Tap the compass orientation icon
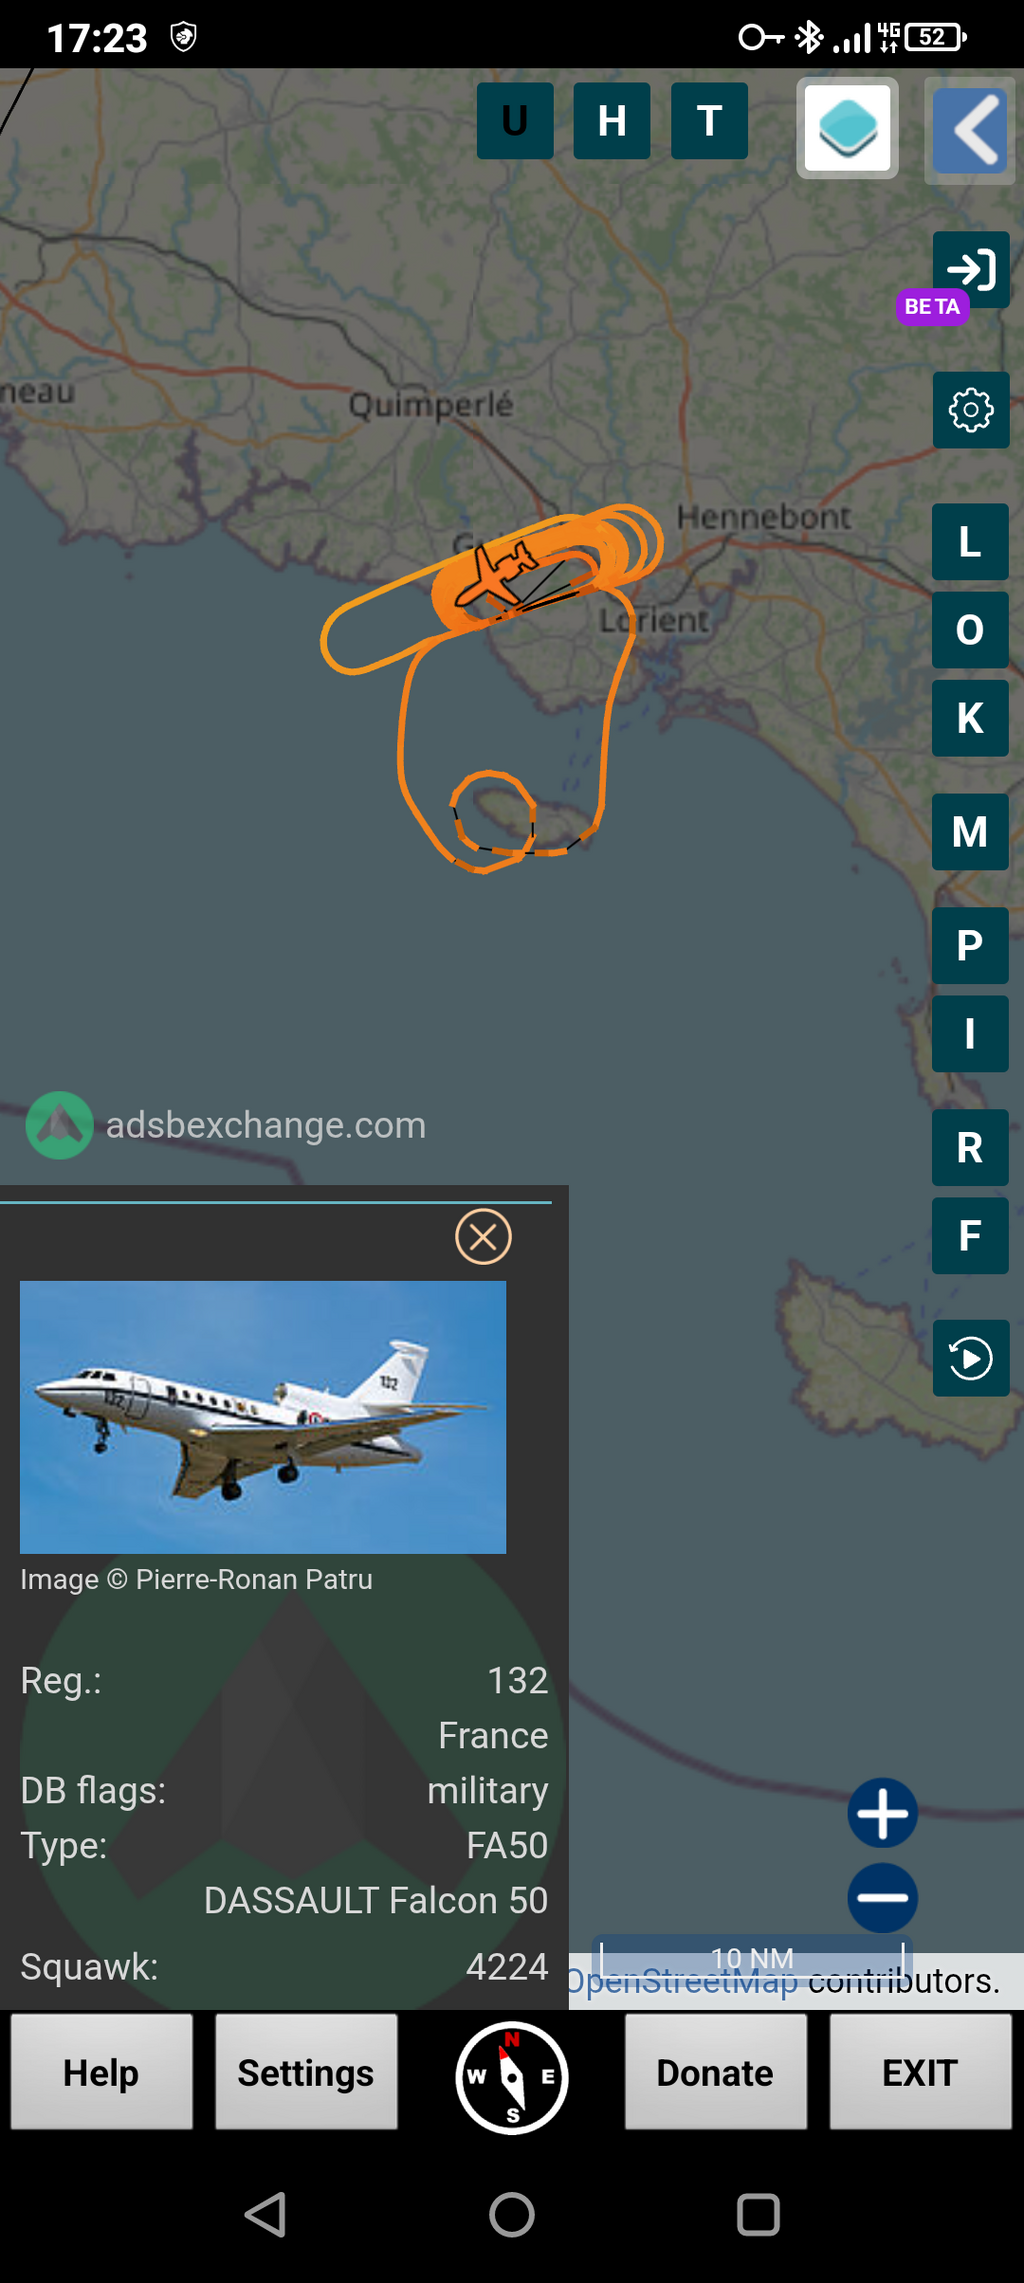 point(512,2077)
